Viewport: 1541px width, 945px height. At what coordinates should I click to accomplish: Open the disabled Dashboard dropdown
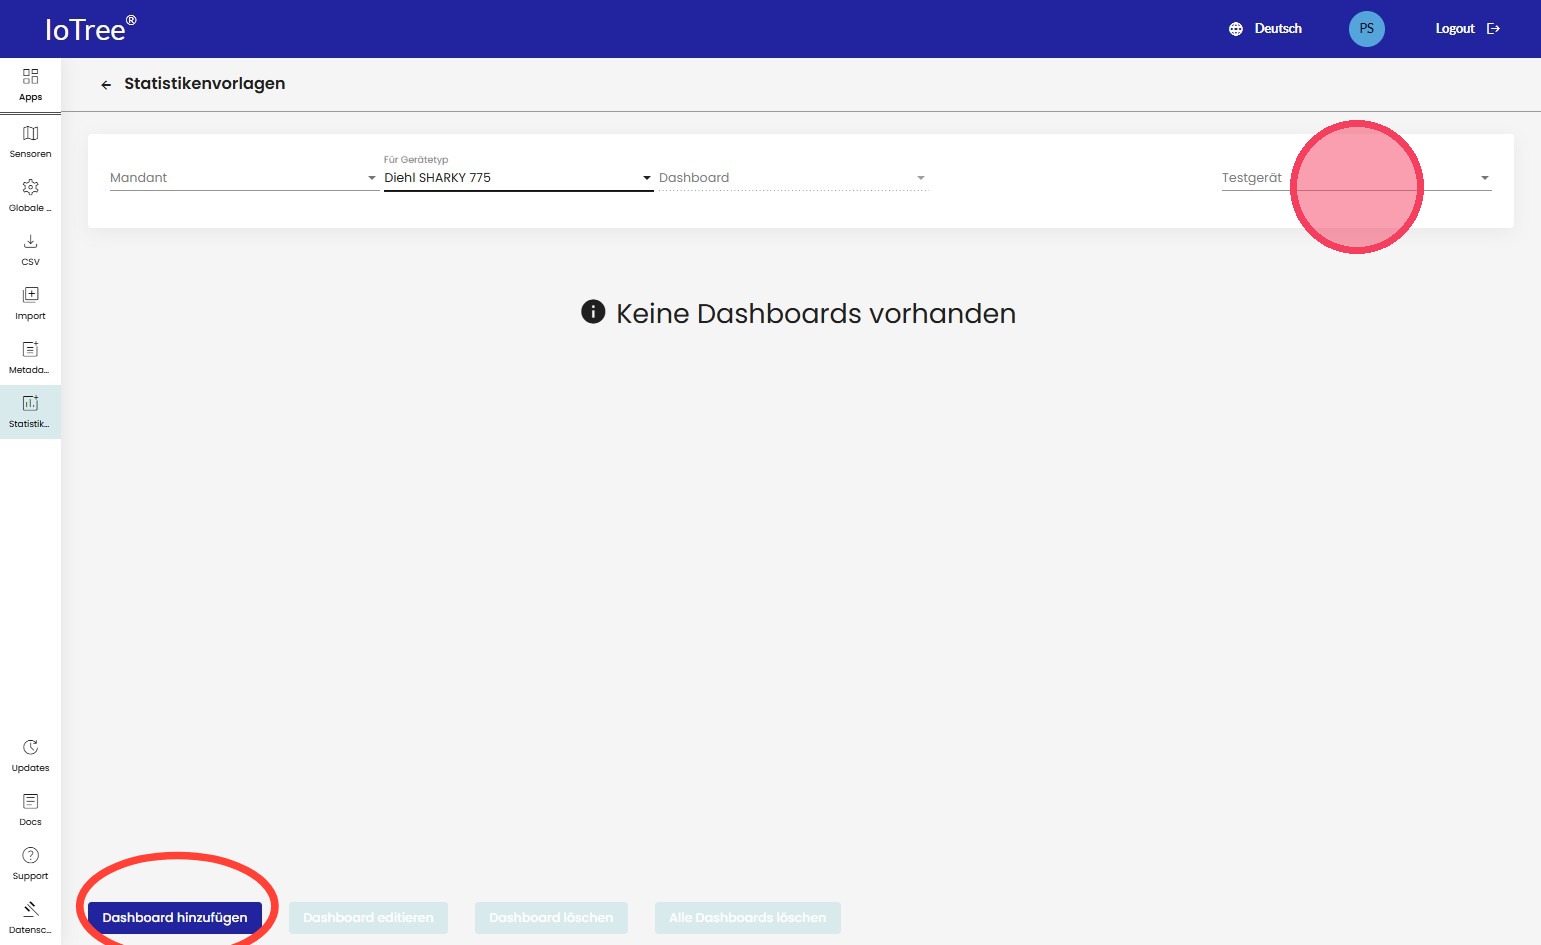[792, 178]
